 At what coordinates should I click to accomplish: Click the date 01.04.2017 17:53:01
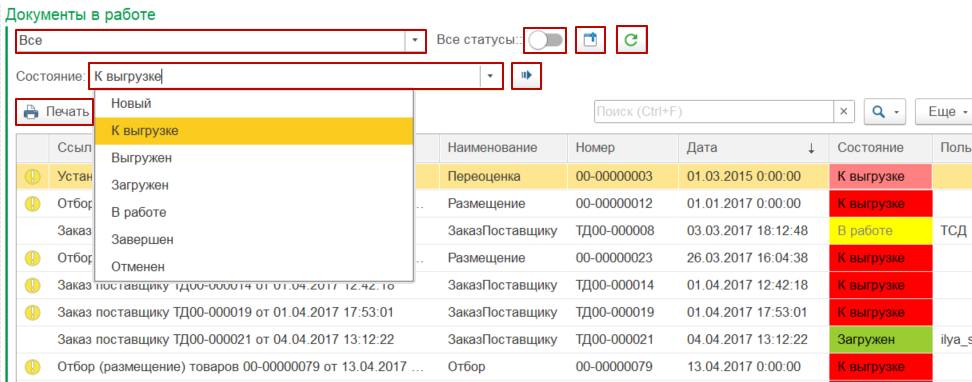753,312
